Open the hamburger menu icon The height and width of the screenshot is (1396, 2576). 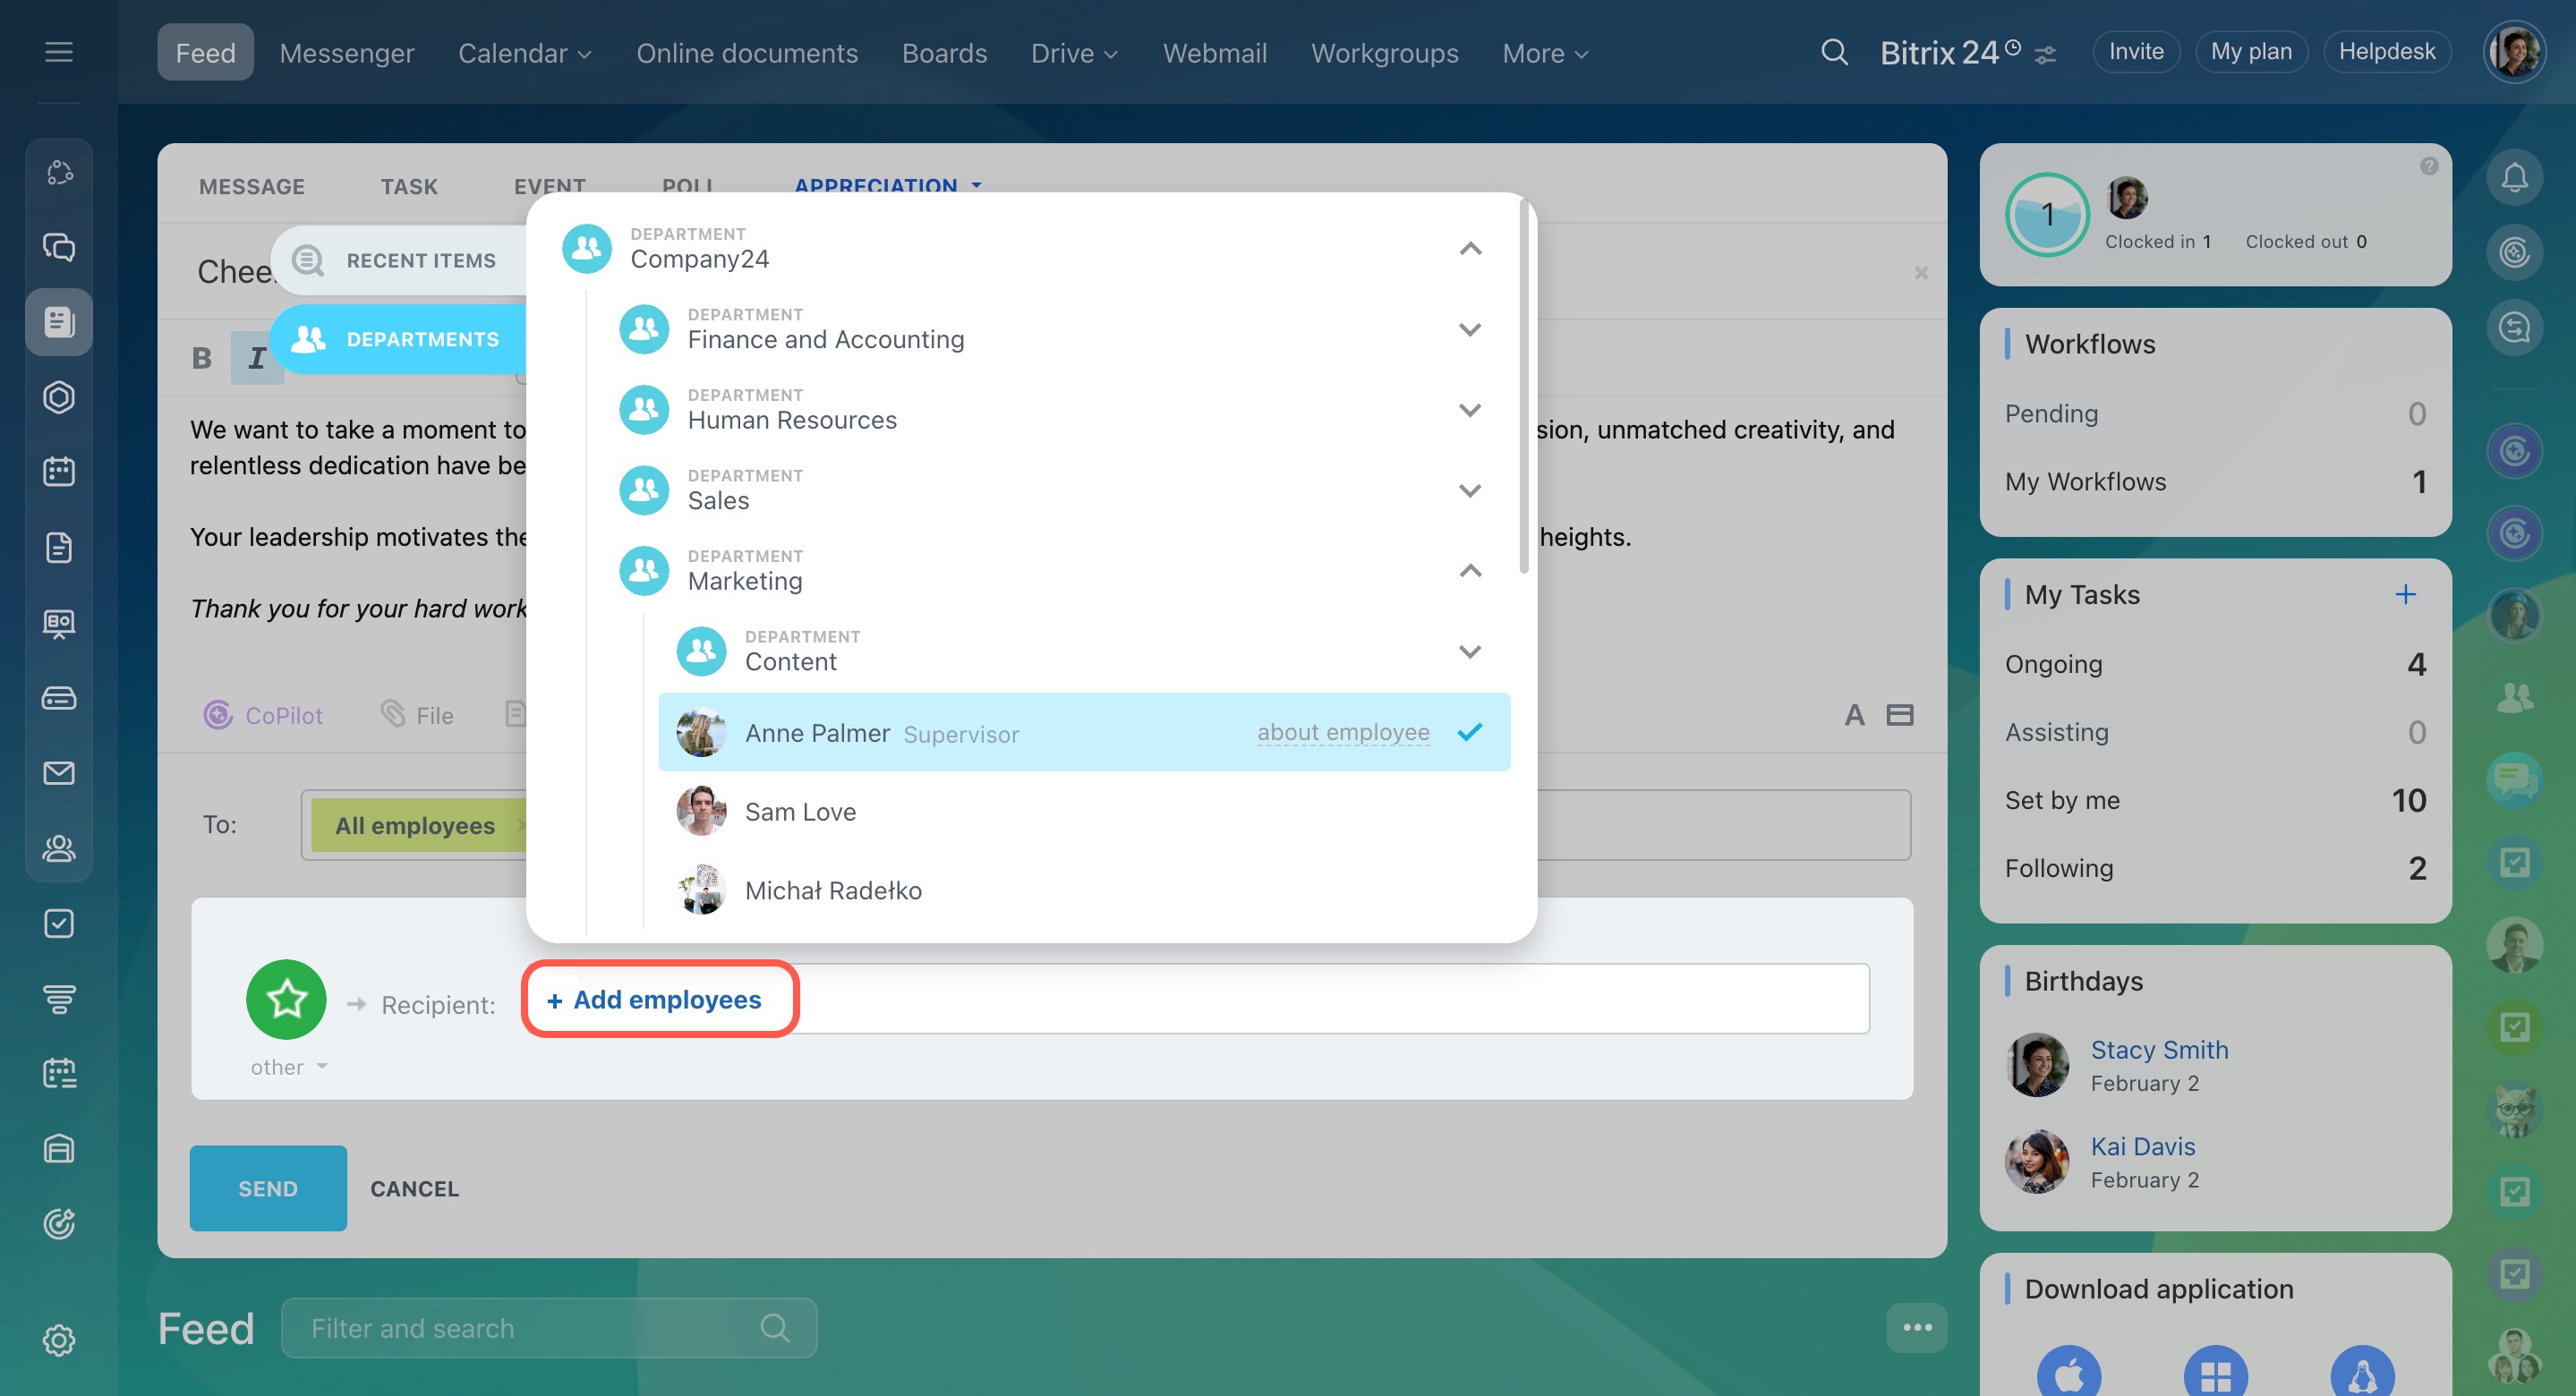[x=59, y=52]
